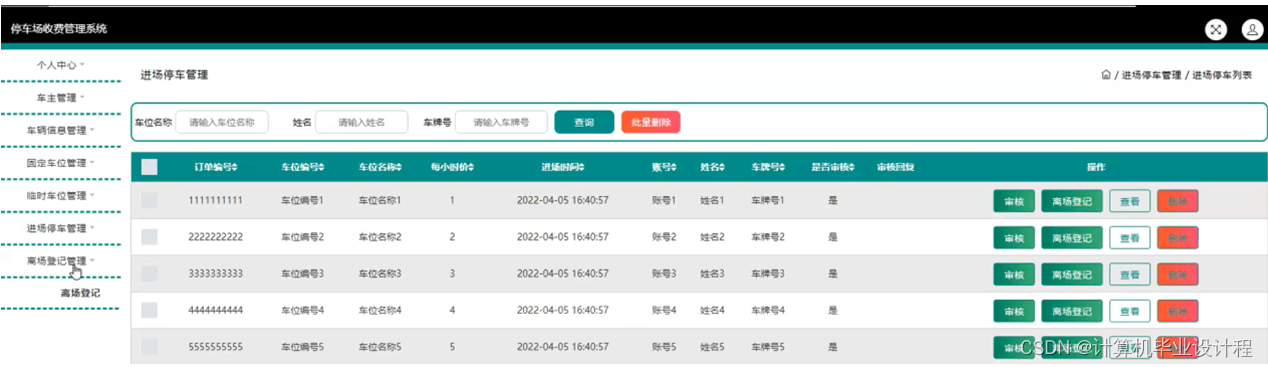
Task: Focus the 姓名 search input field
Action: click(362, 122)
